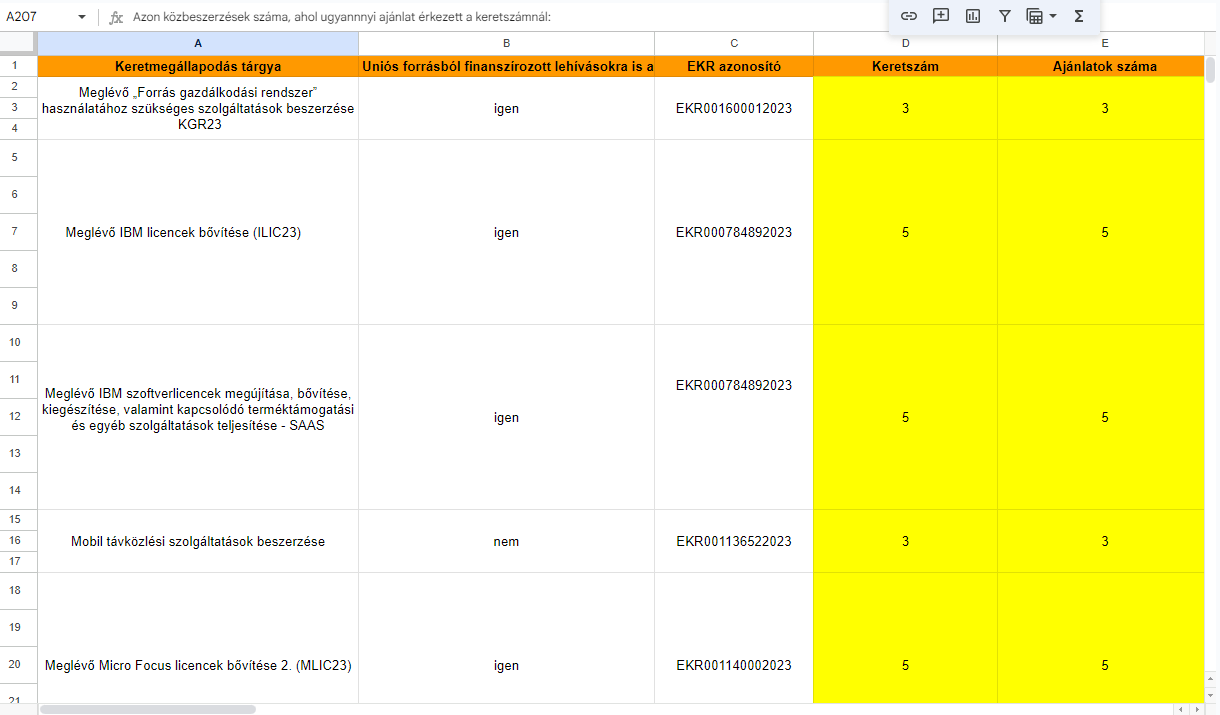Viewport: 1220px width, 715px height.
Task: Open the Name box dropdown arrow
Action: tap(81, 17)
